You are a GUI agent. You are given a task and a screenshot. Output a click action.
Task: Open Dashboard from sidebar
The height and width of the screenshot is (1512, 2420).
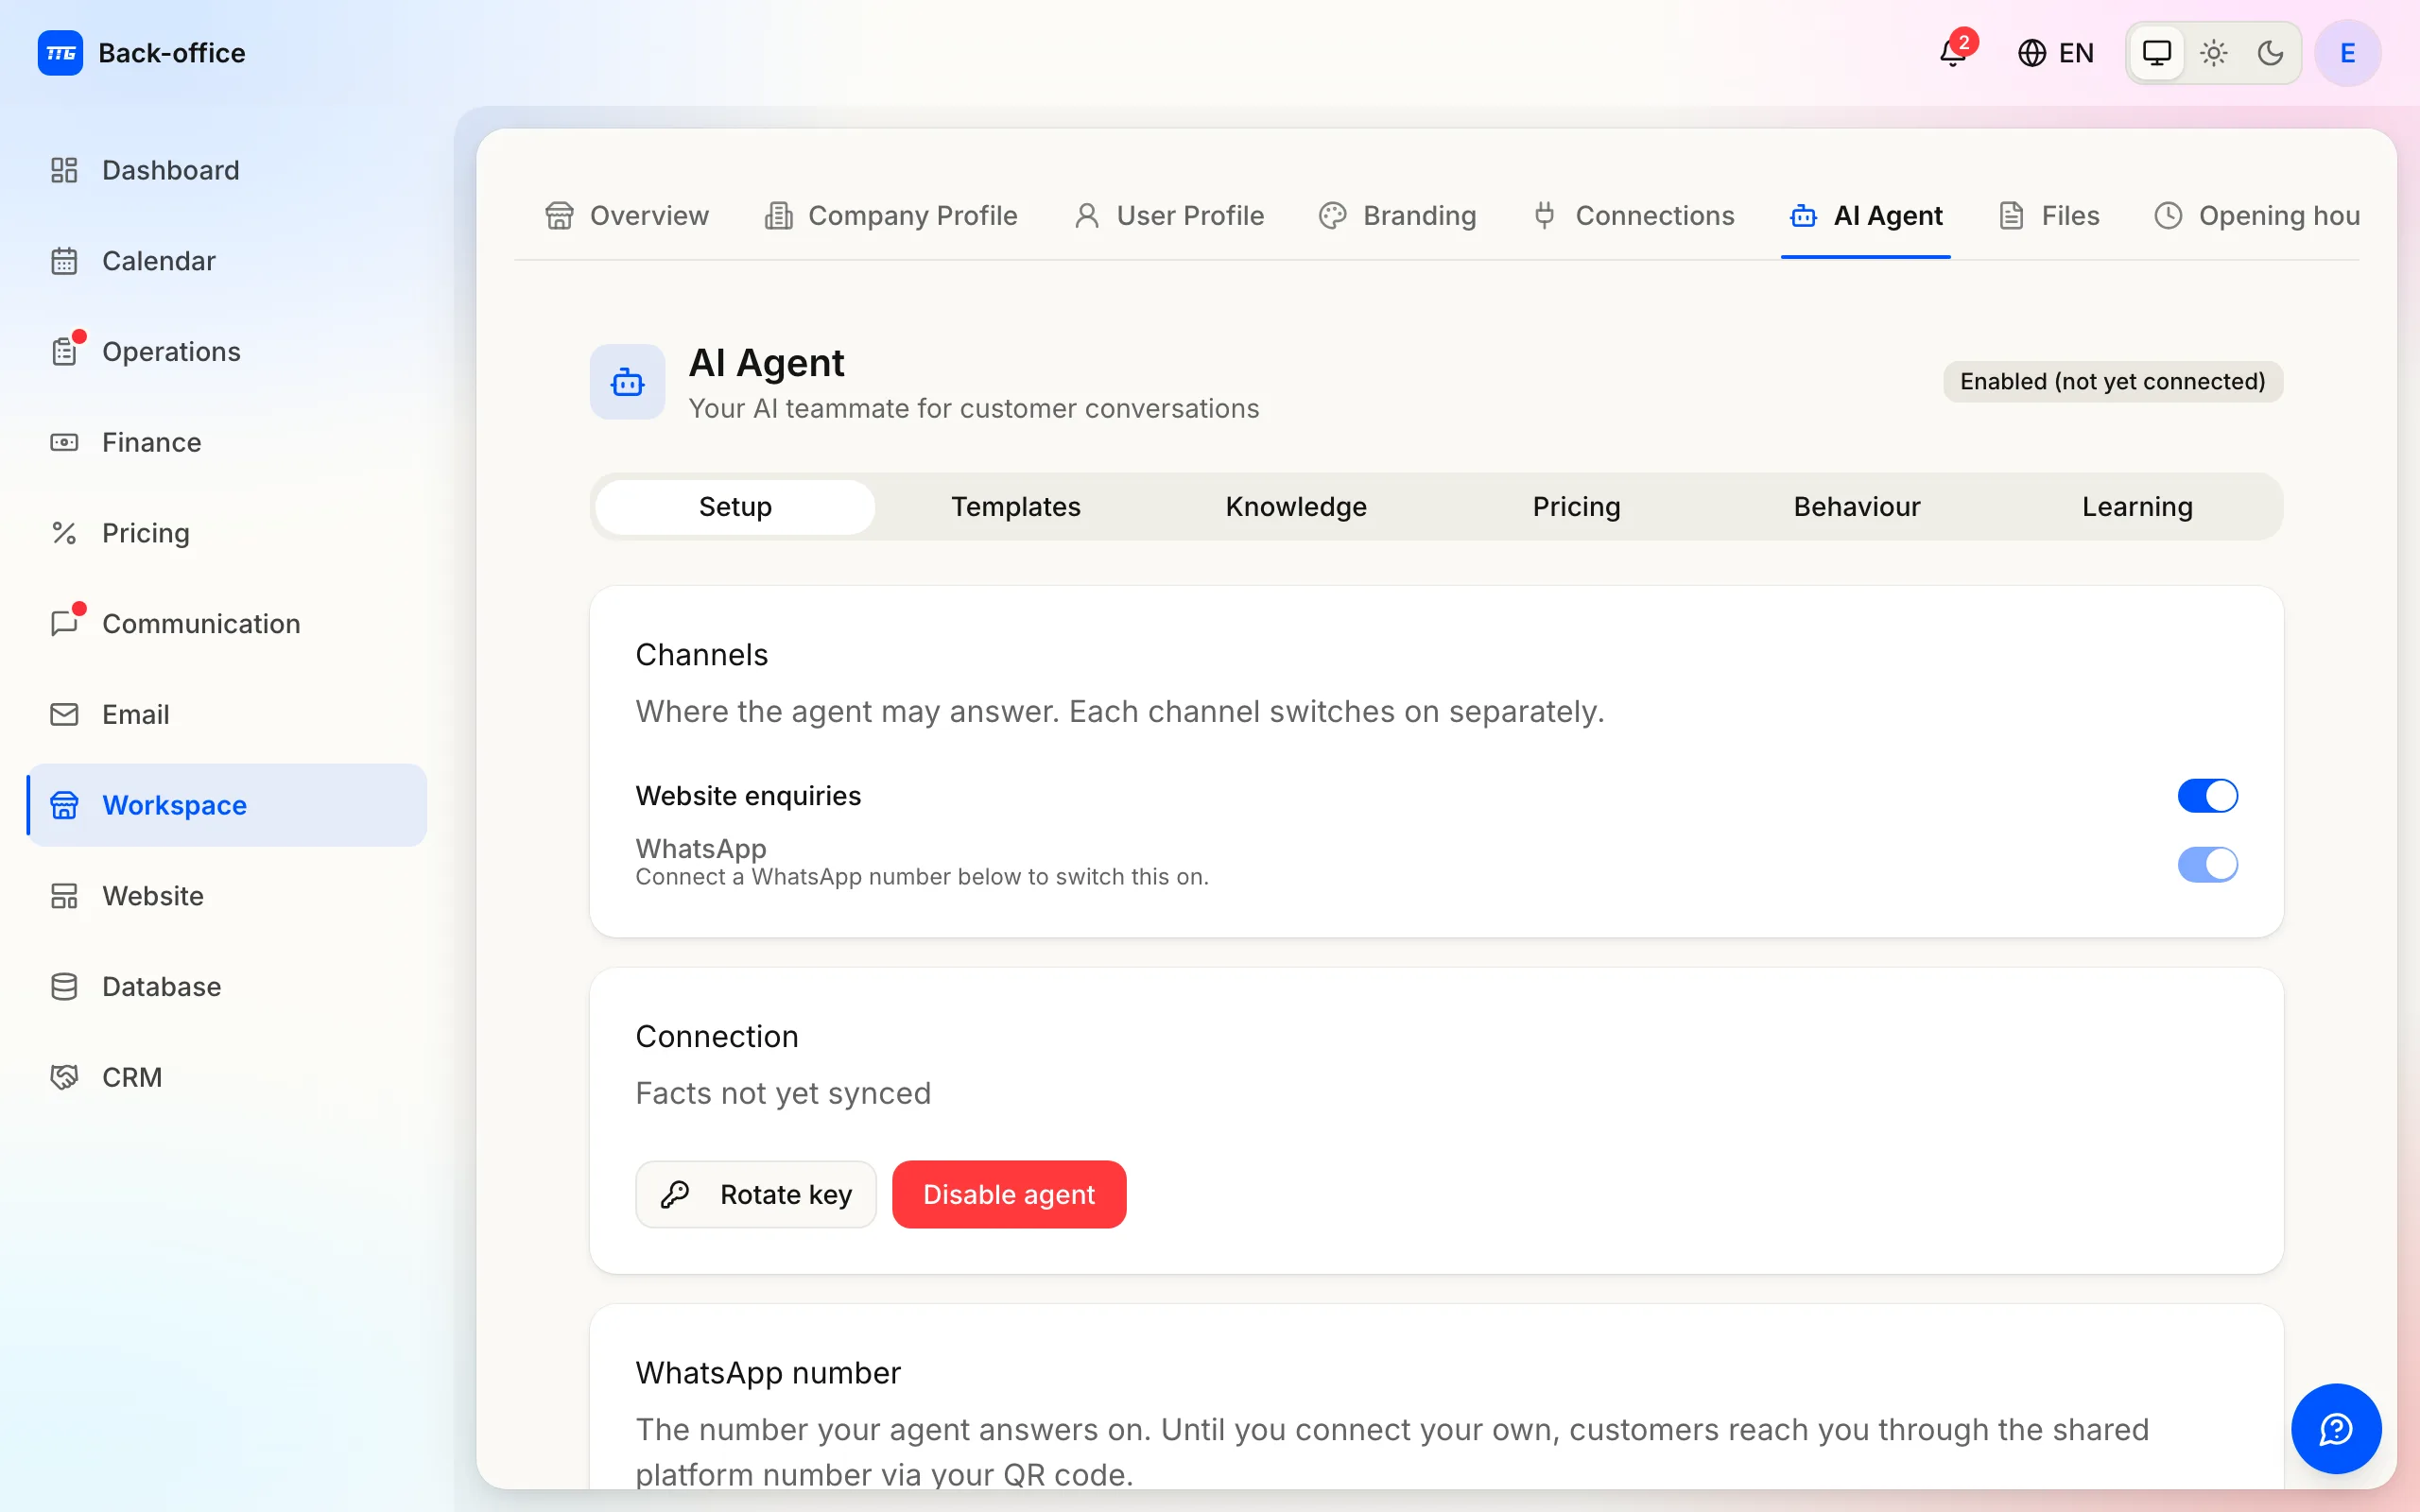227,170
